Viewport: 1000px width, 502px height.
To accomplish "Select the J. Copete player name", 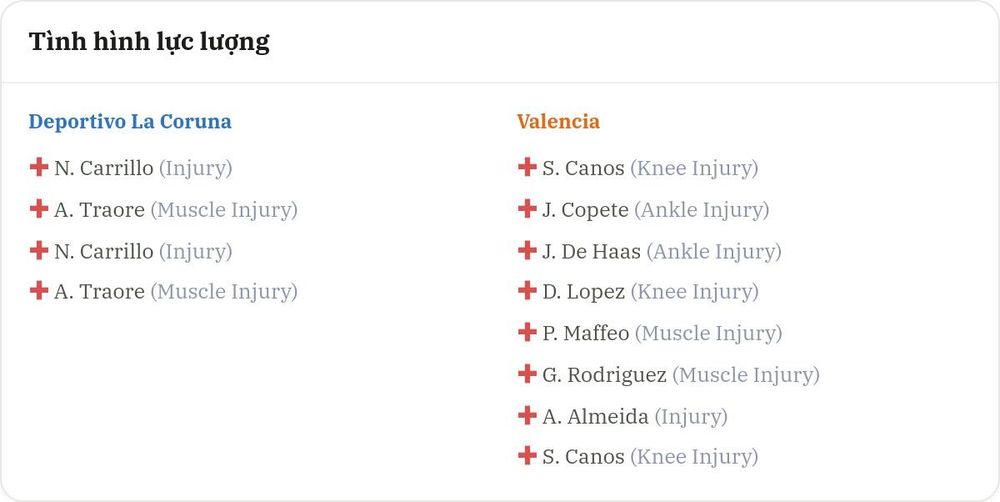I will 585,210.
